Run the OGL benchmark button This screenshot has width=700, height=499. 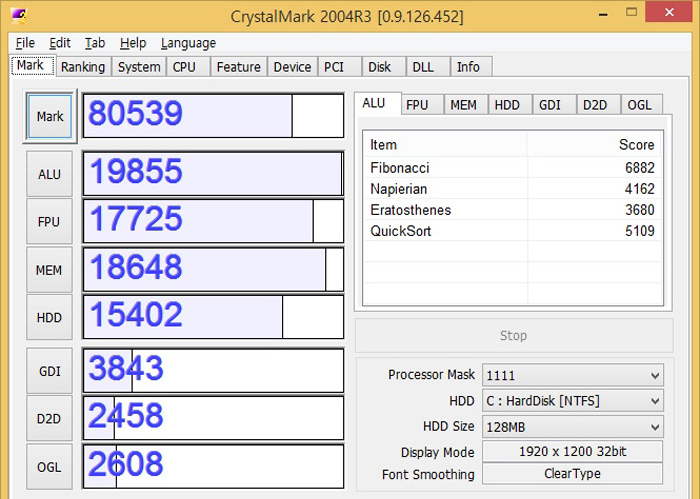(x=49, y=467)
